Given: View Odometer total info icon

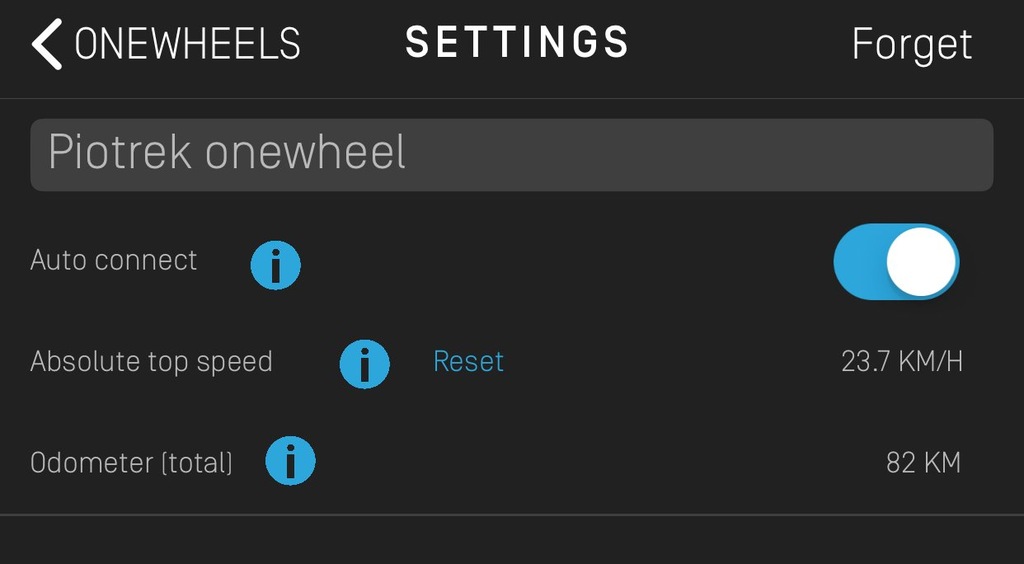Looking at the screenshot, I should (290, 461).
